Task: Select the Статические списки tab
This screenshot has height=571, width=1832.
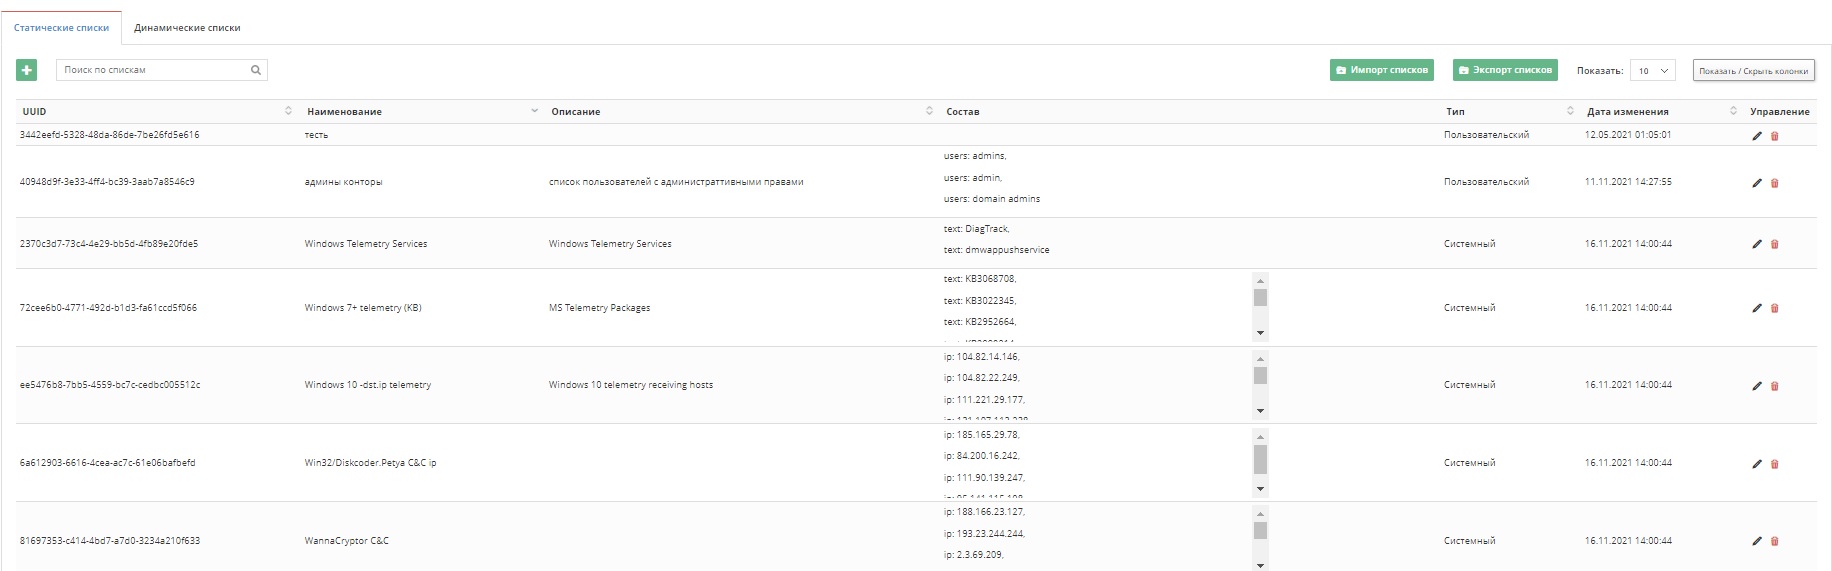Action: click(x=61, y=28)
